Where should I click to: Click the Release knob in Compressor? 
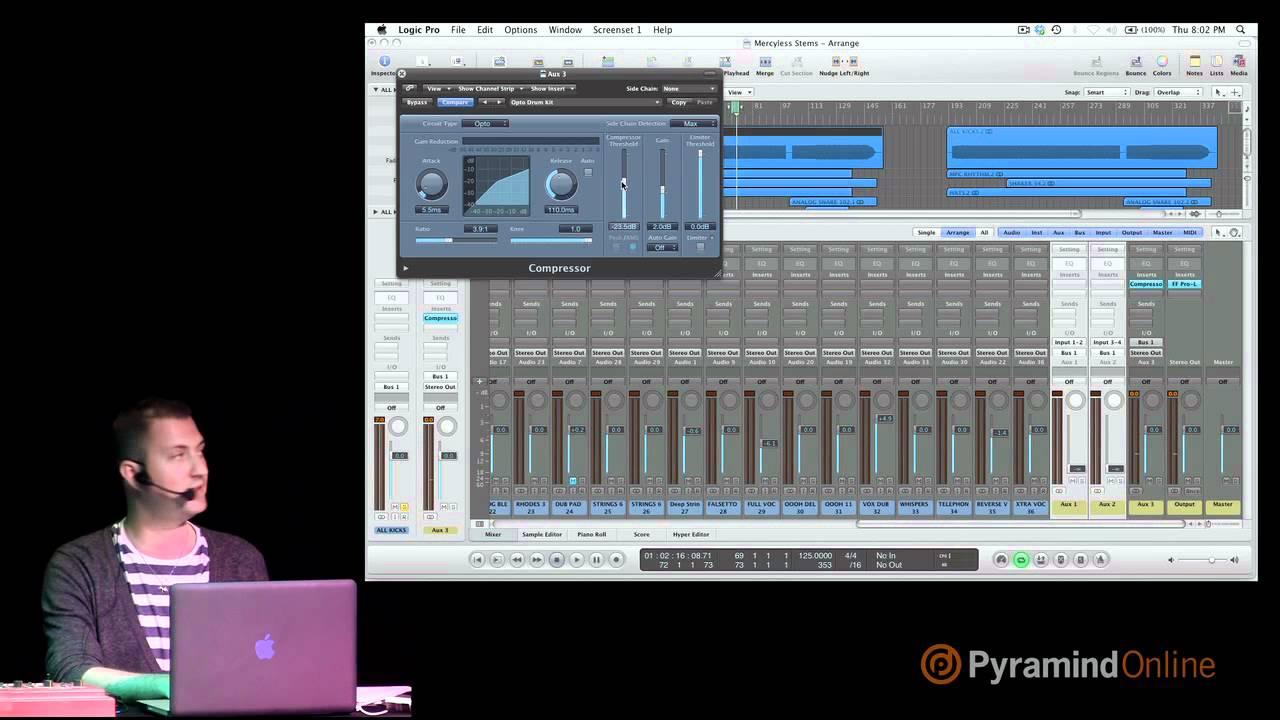click(561, 184)
